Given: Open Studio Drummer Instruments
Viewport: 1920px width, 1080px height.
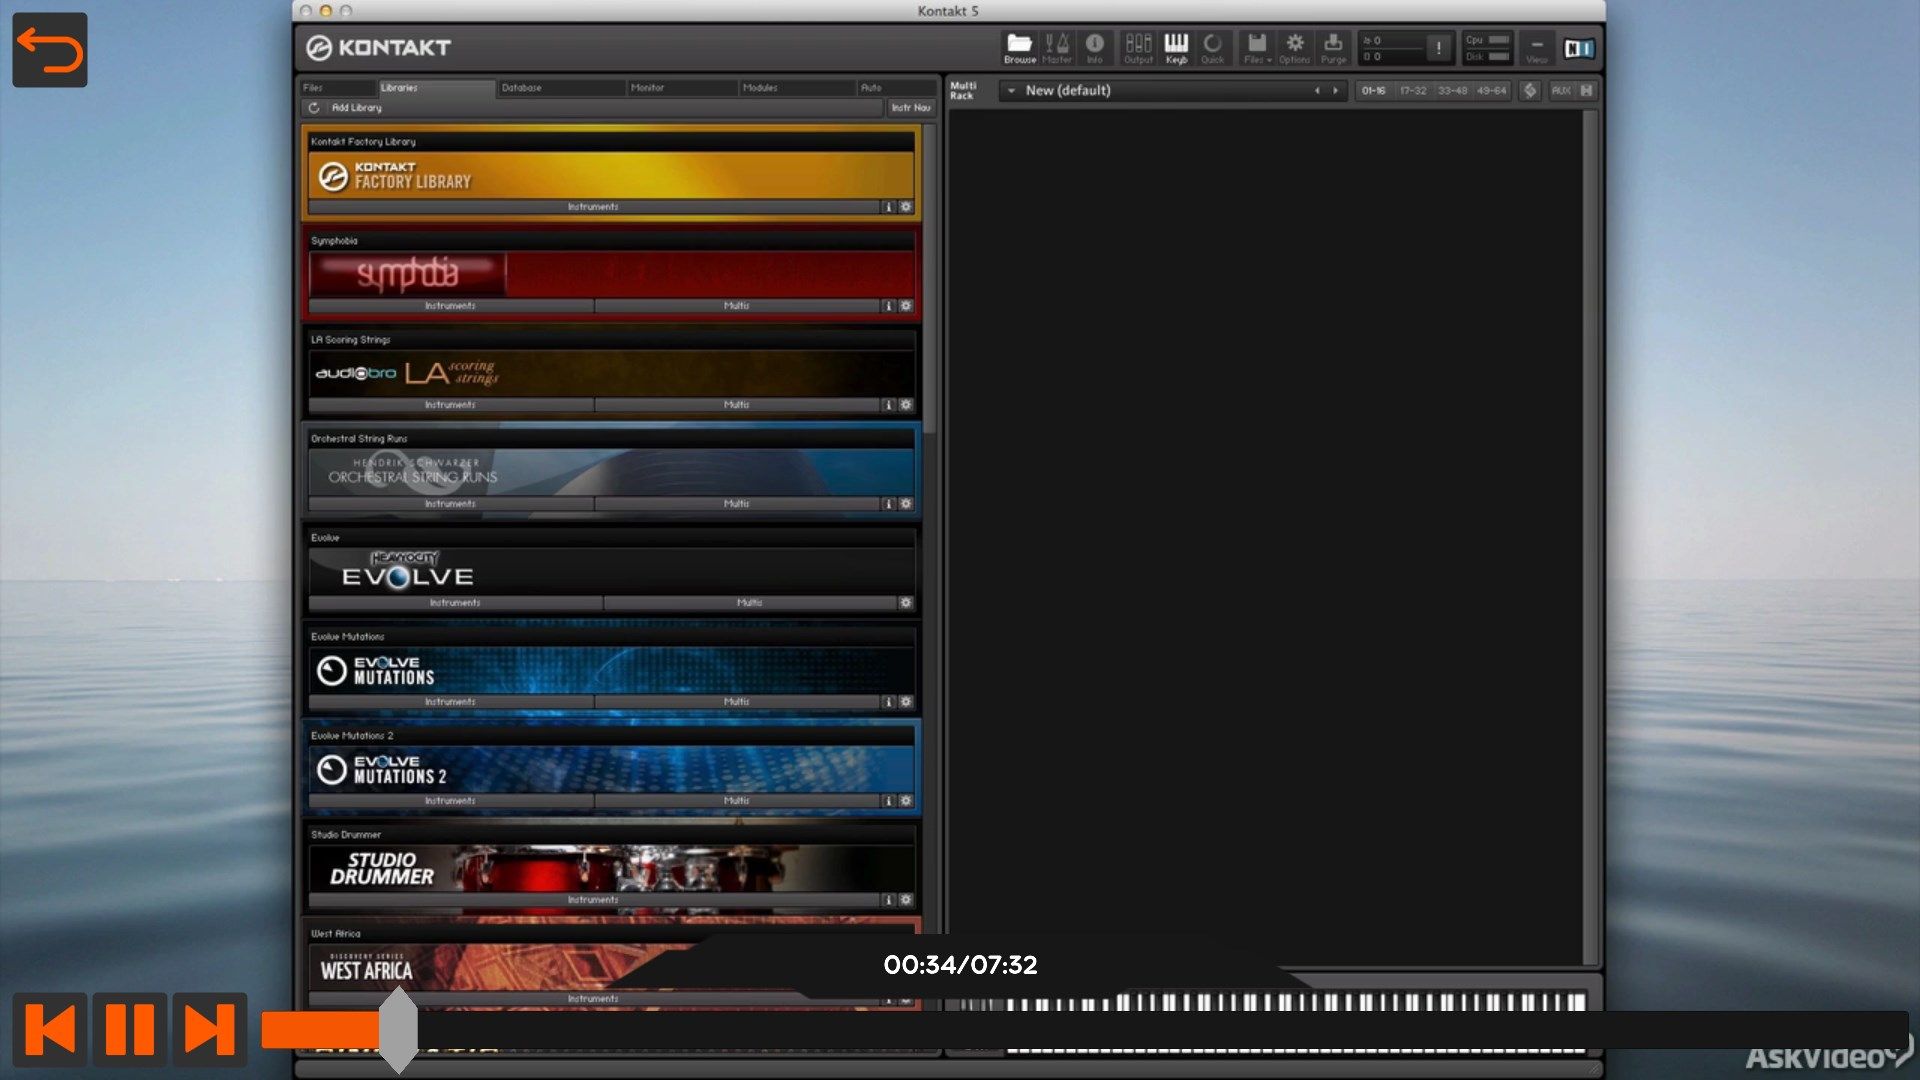Looking at the screenshot, I should [593, 900].
